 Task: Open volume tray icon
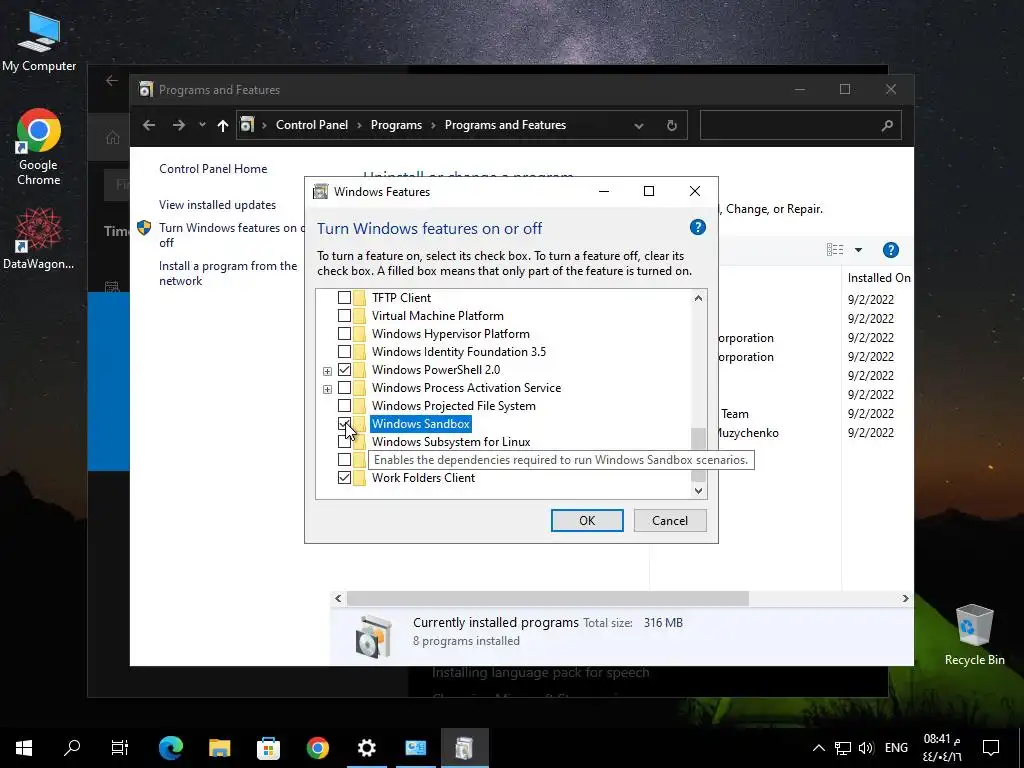click(x=867, y=748)
